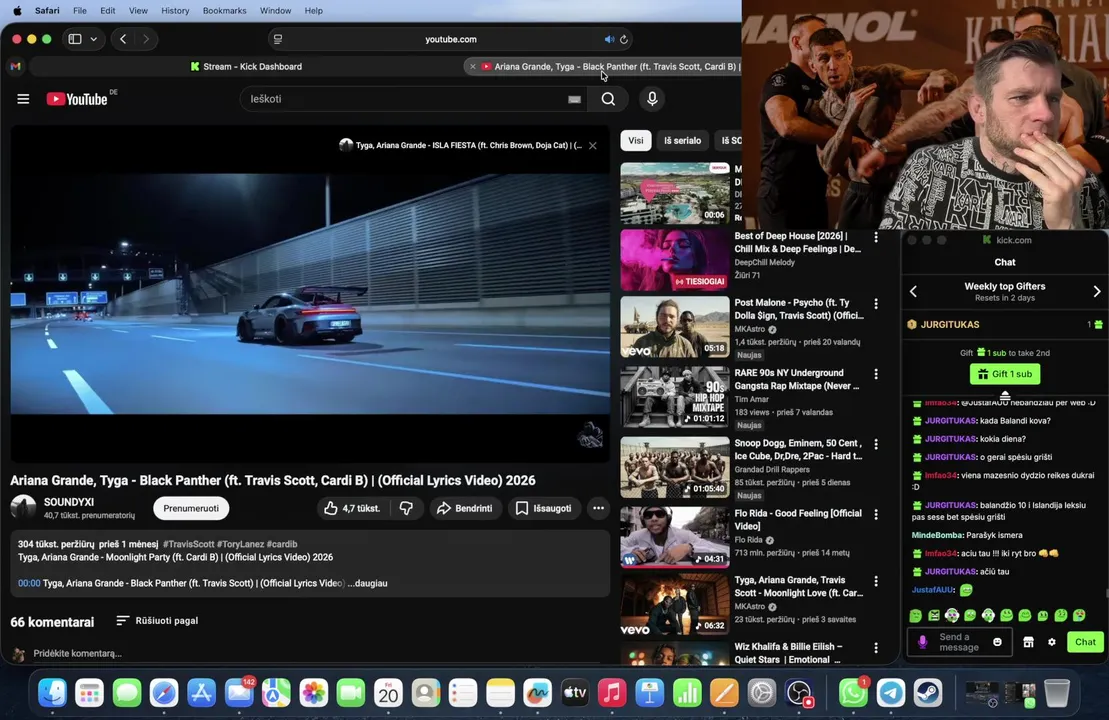Click the Bendrinti share button
The width and height of the screenshot is (1109, 720).
point(465,508)
